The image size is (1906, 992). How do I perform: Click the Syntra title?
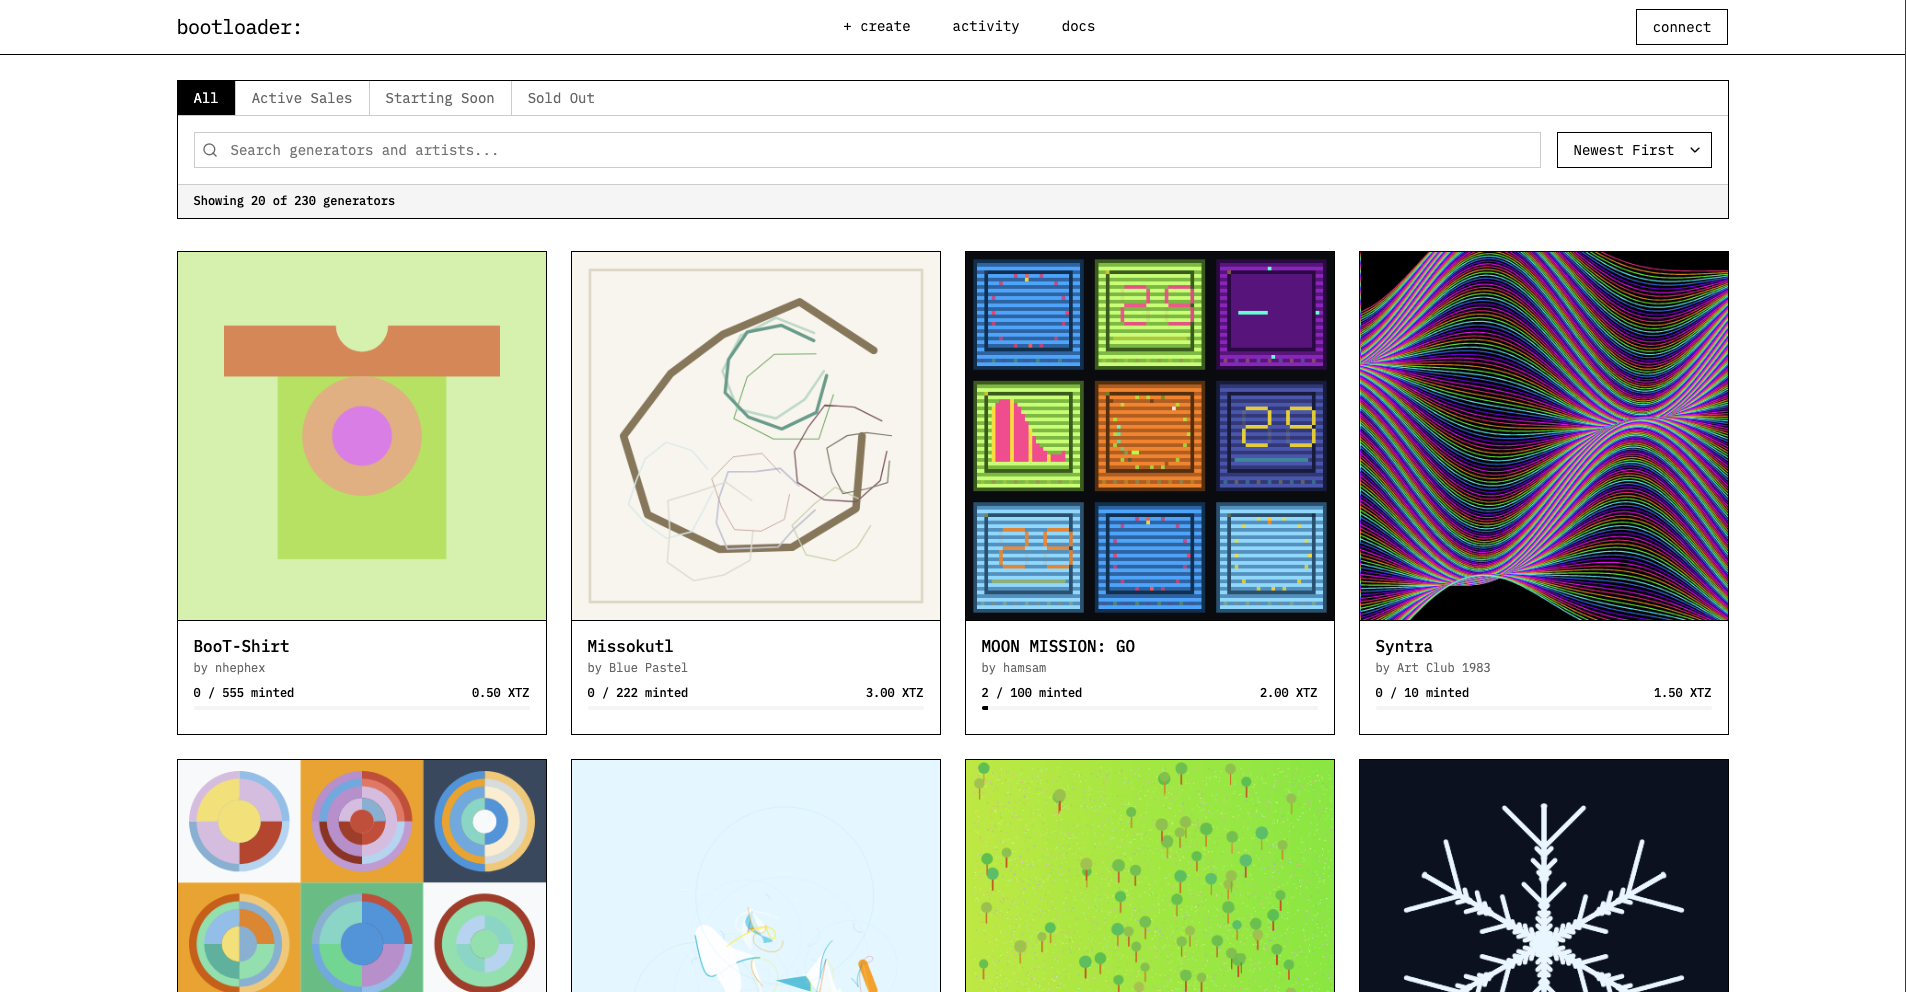pyautogui.click(x=1404, y=647)
